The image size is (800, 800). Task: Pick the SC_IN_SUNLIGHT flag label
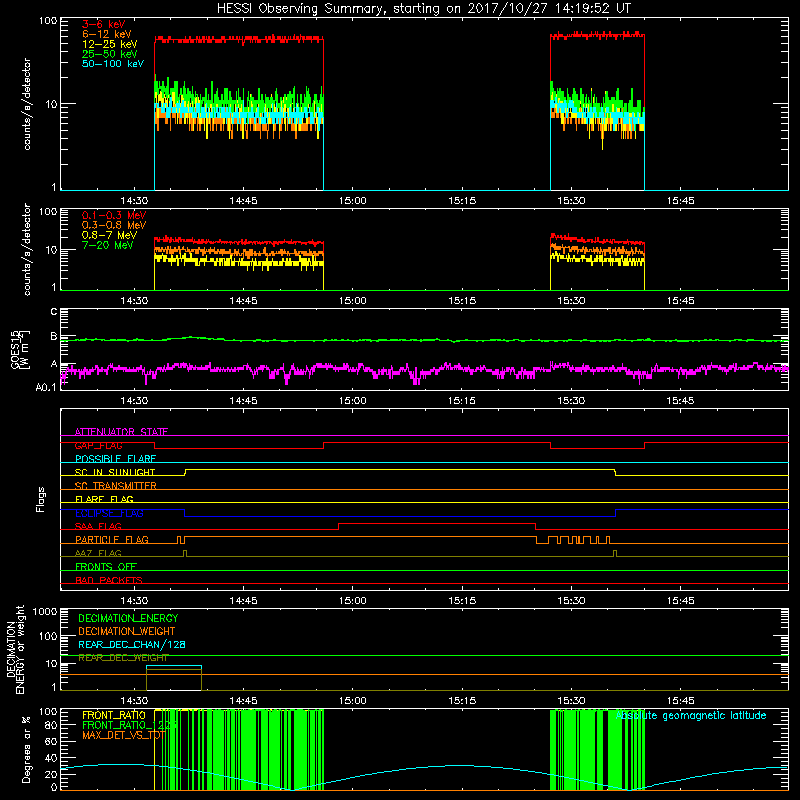point(115,472)
